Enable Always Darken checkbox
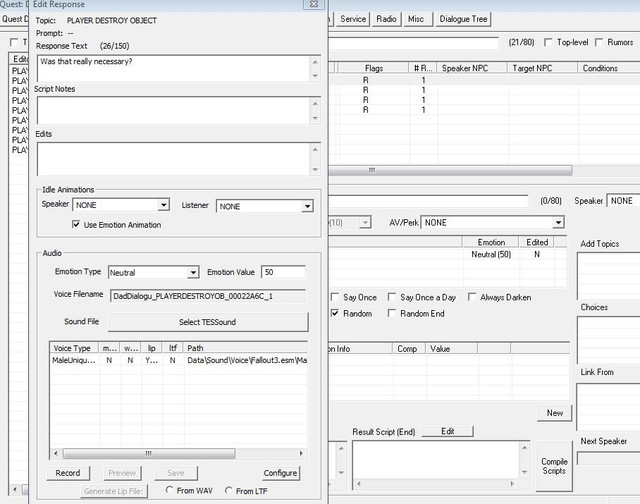The image size is (640, 504). [x=472, y=297]
